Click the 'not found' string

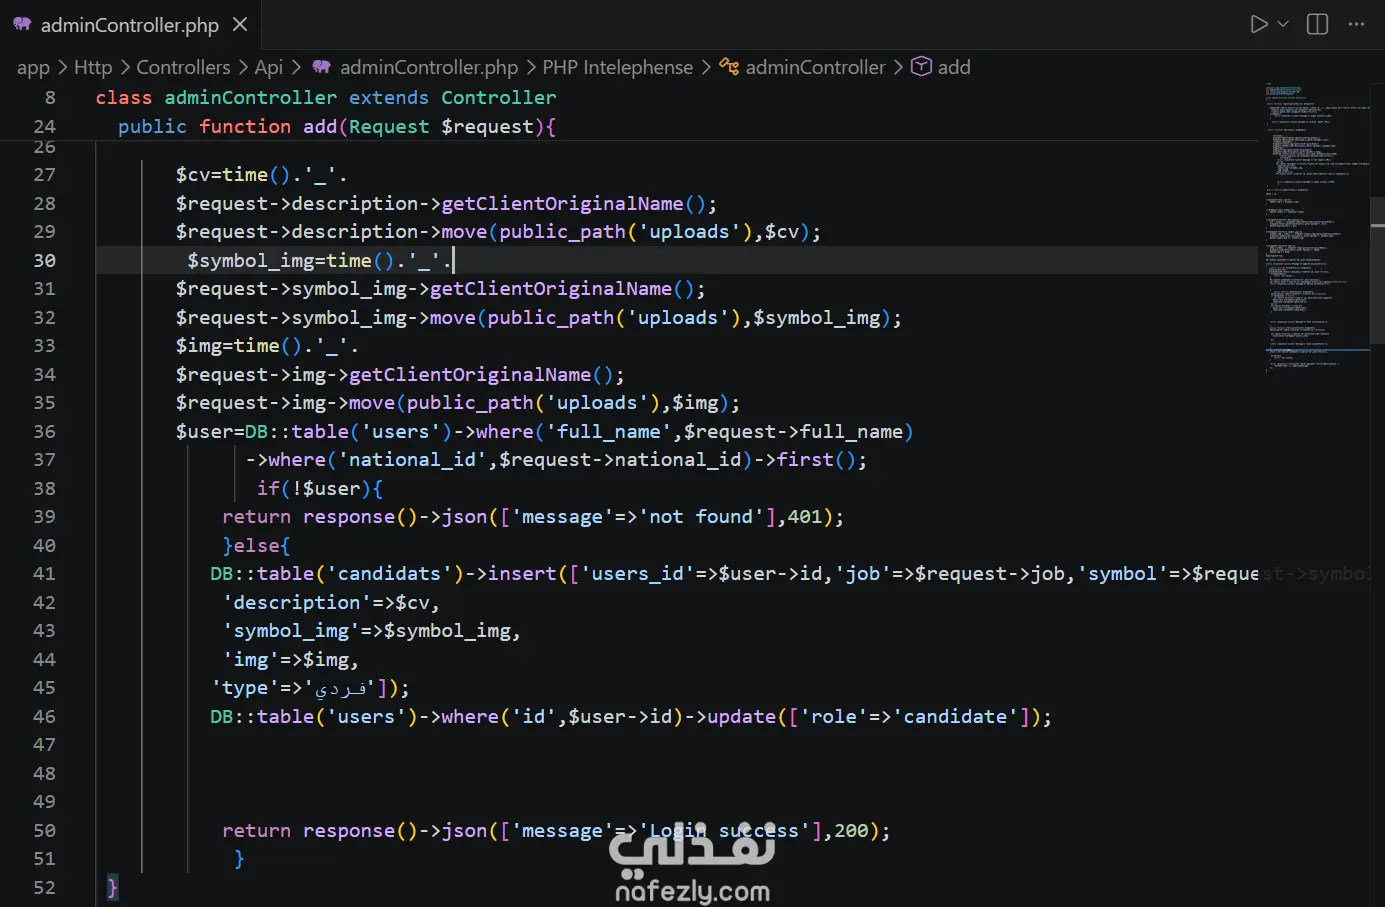point(701,517)
